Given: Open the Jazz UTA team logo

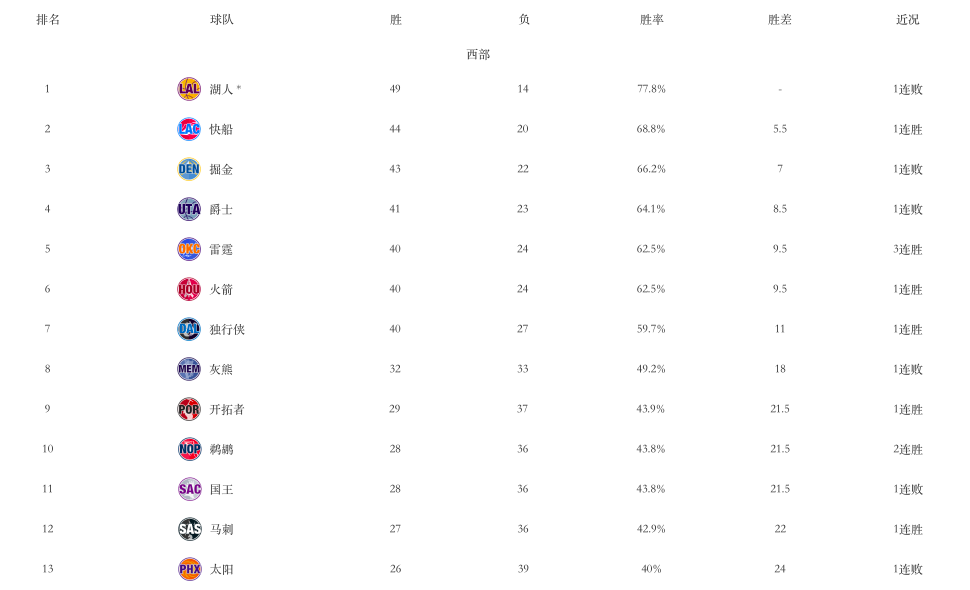Looking at the screenshot, I should pyautogui.click(x=189, y=209).
